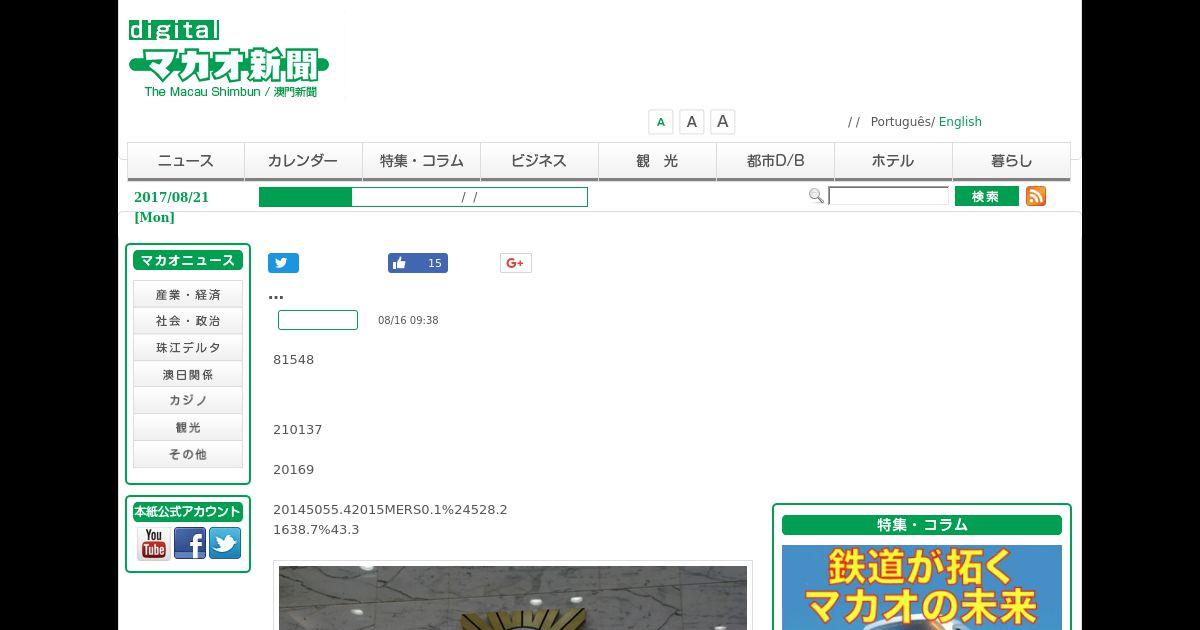Open the official Twitter account icon
Screen dimensions: 1200x630
pyautogui.click(x=225, y=543)
